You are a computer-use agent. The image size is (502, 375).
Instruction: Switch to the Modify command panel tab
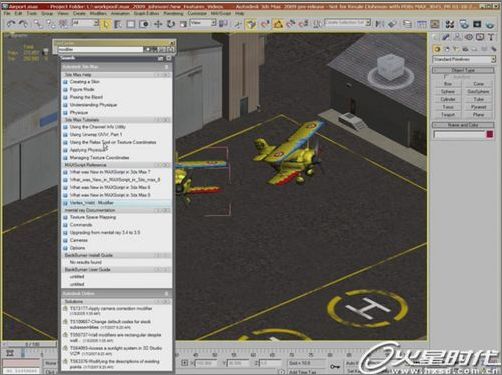tap(446, 37)
